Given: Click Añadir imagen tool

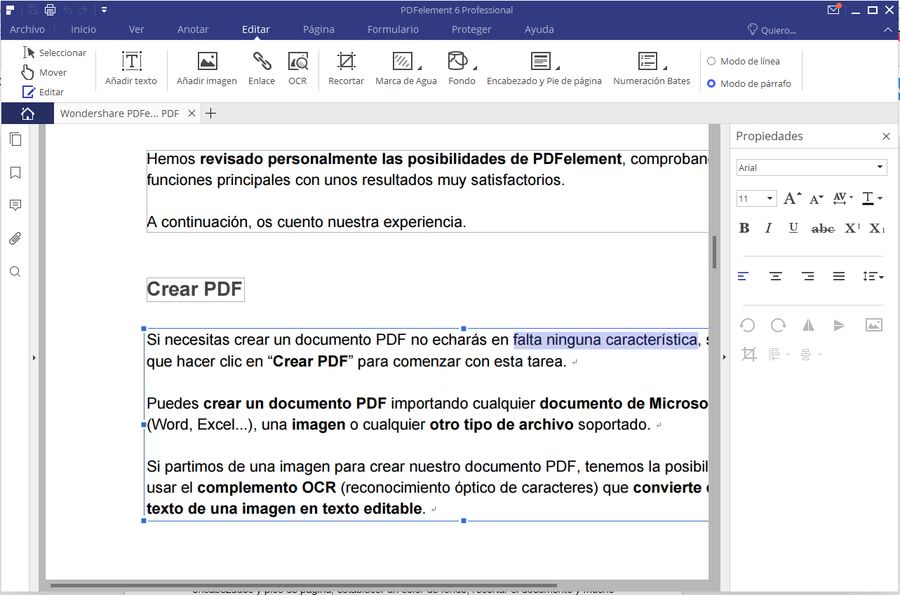Looking at the screenshot, I should point(207,68).
